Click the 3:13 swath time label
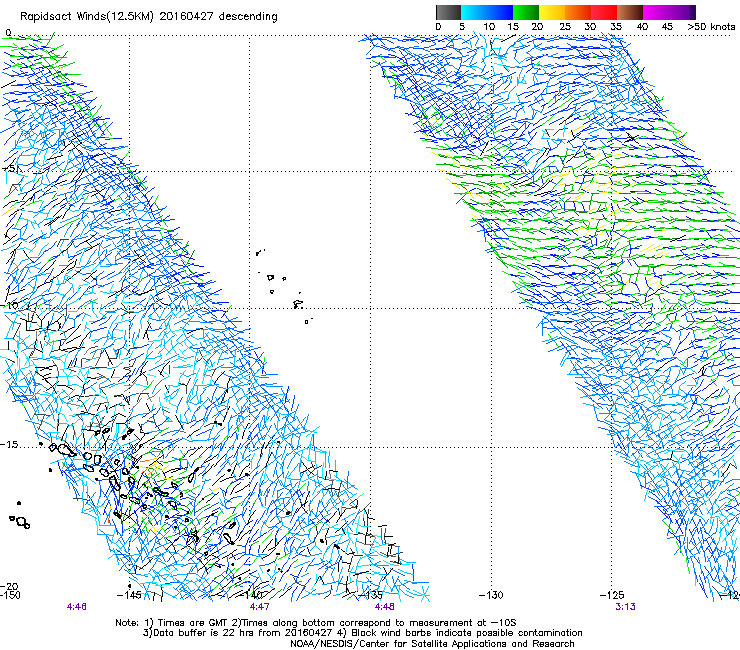This screenshot has height=650, width=740. tap(625, 607)
